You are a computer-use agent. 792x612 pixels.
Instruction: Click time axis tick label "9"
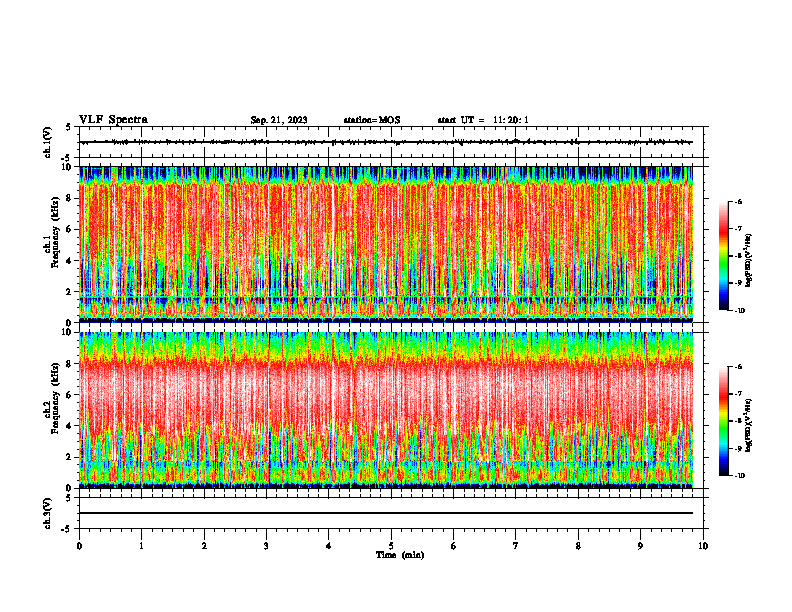(x=640, y=546)
